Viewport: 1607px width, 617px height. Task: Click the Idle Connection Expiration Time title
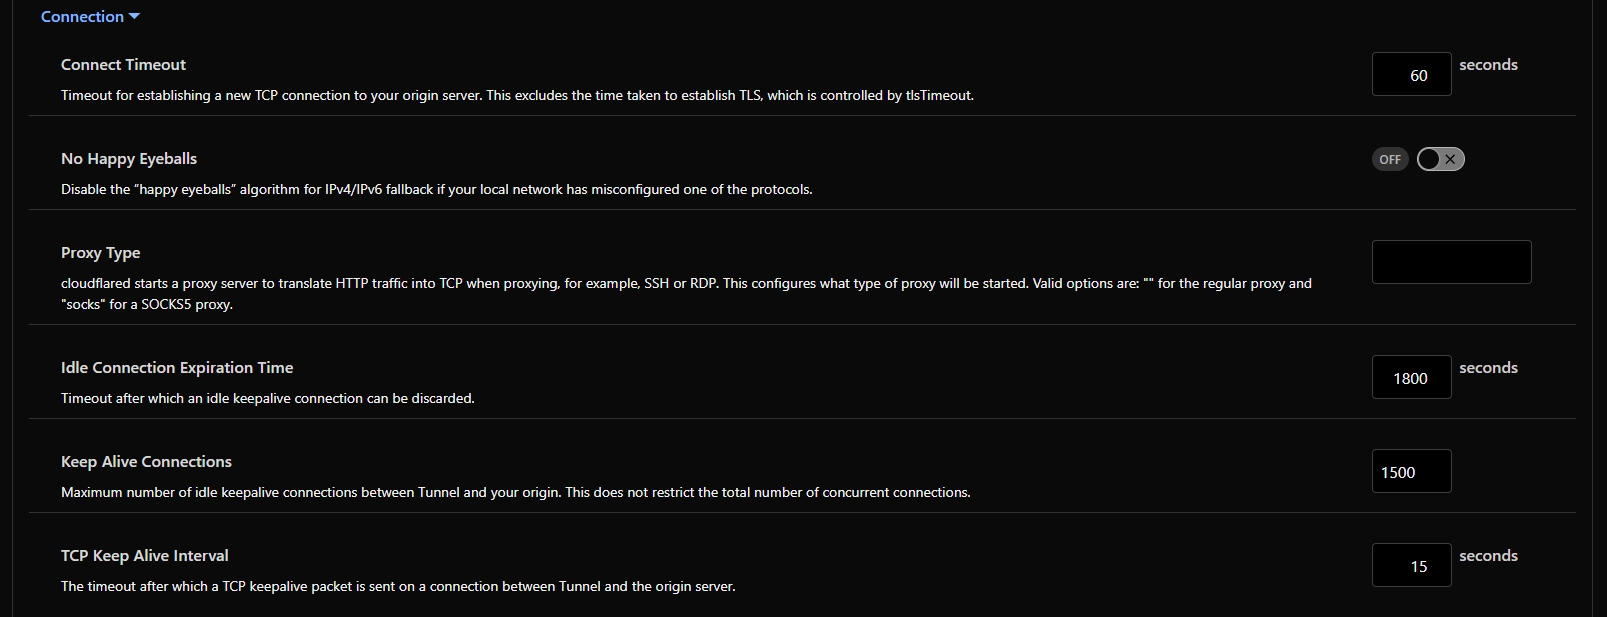[x=177, y=368]
